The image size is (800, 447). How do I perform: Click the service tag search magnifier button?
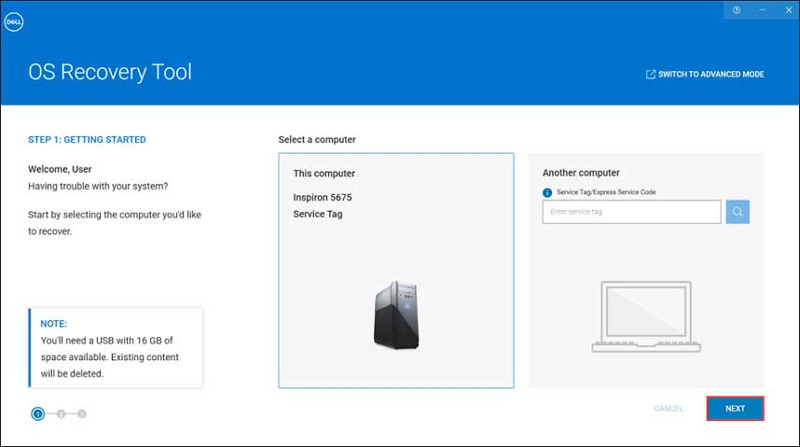click(737, 212)
